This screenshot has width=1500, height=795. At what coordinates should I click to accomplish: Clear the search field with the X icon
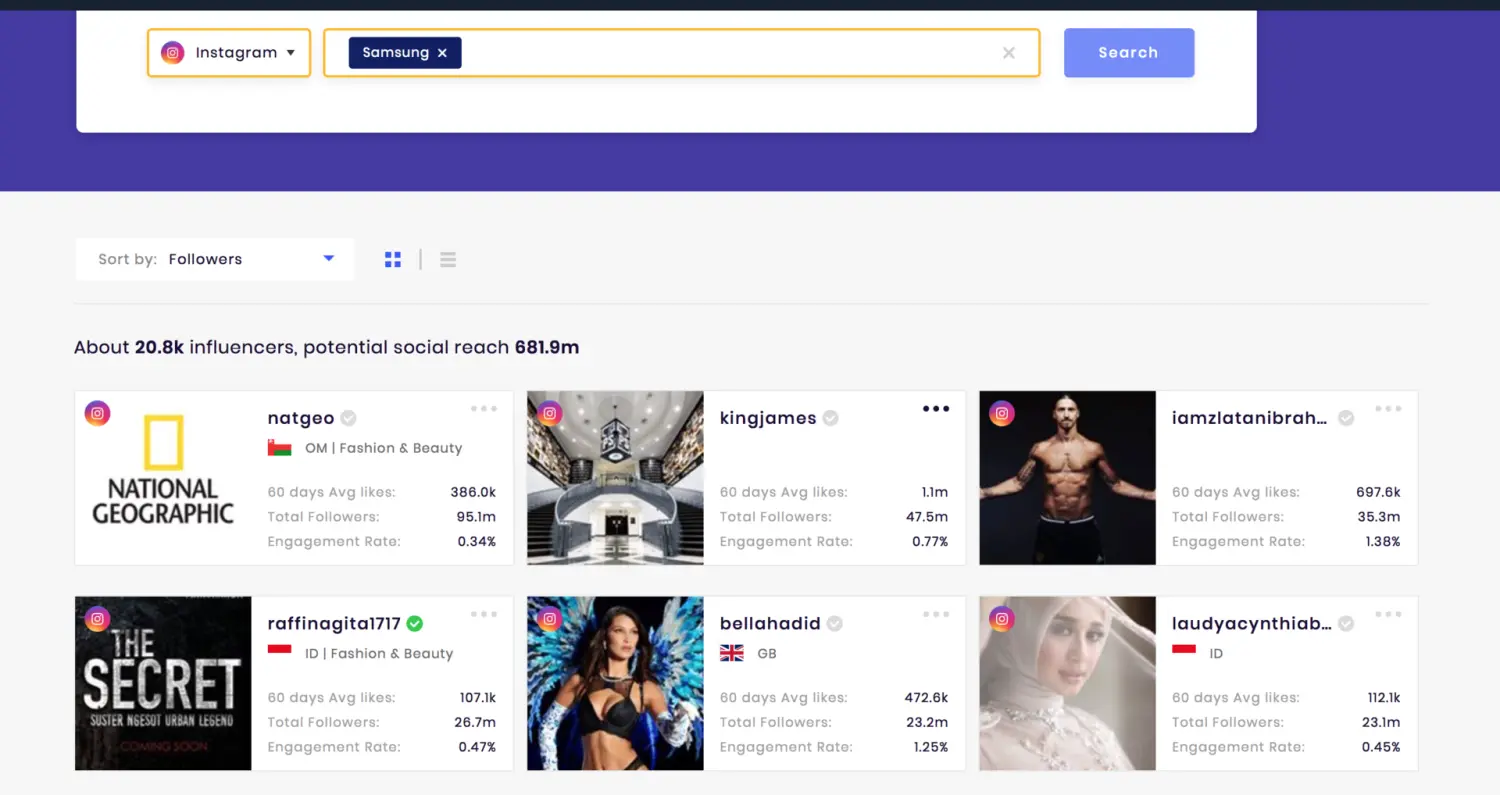pyautogui.click(x=1009, y=53)
